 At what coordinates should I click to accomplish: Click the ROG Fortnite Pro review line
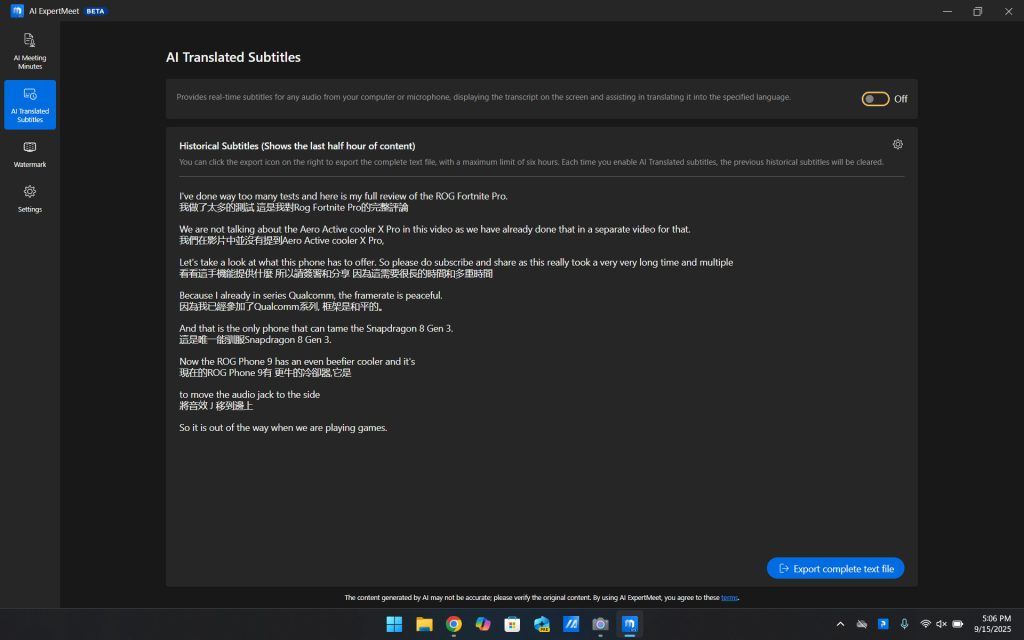click(344, 196)
